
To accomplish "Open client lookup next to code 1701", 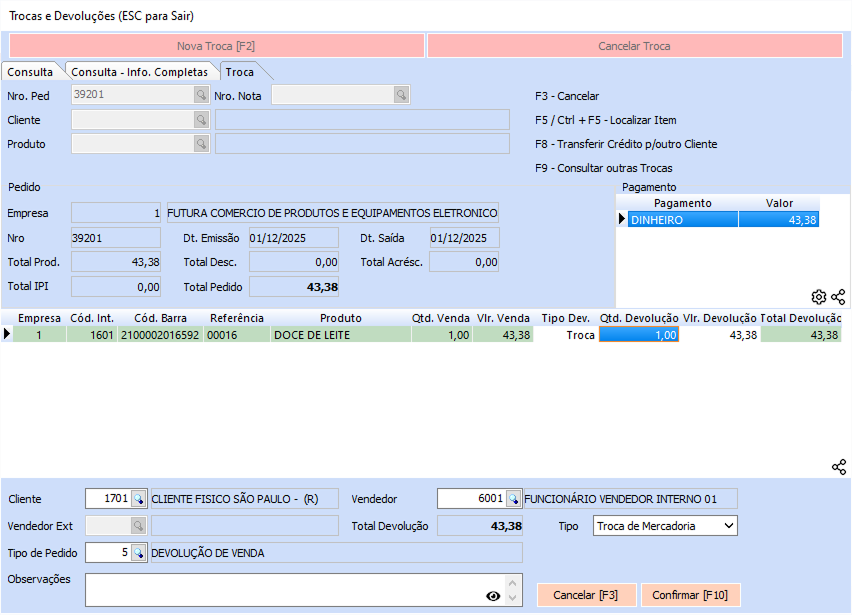I will (x=139, y=498).
